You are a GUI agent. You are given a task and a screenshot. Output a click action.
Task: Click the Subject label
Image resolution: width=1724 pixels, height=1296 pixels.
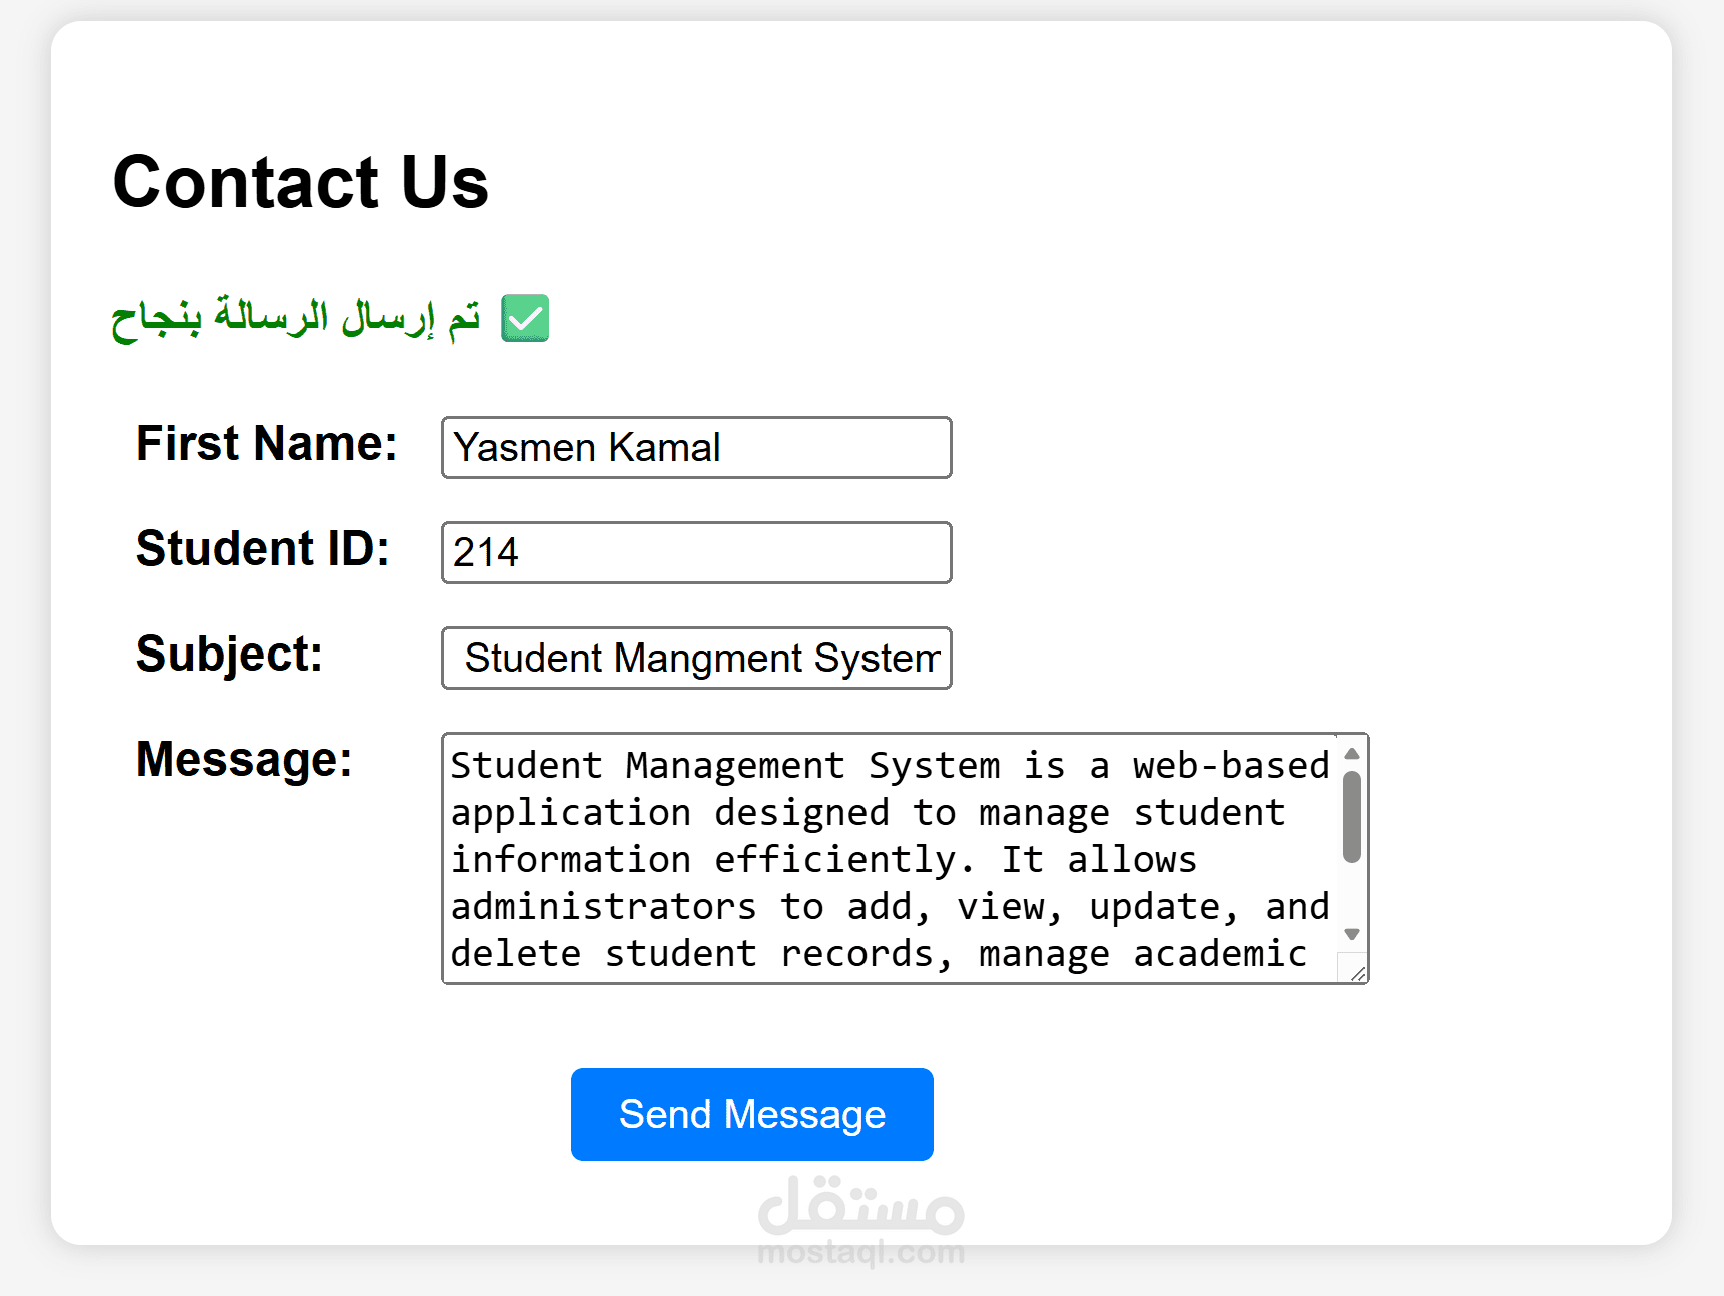[229, 654]
